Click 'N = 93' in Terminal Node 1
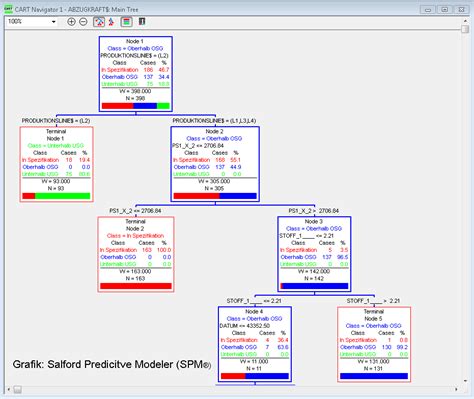Viewport: 474px width, 399px height. click(x=56, y=188)
